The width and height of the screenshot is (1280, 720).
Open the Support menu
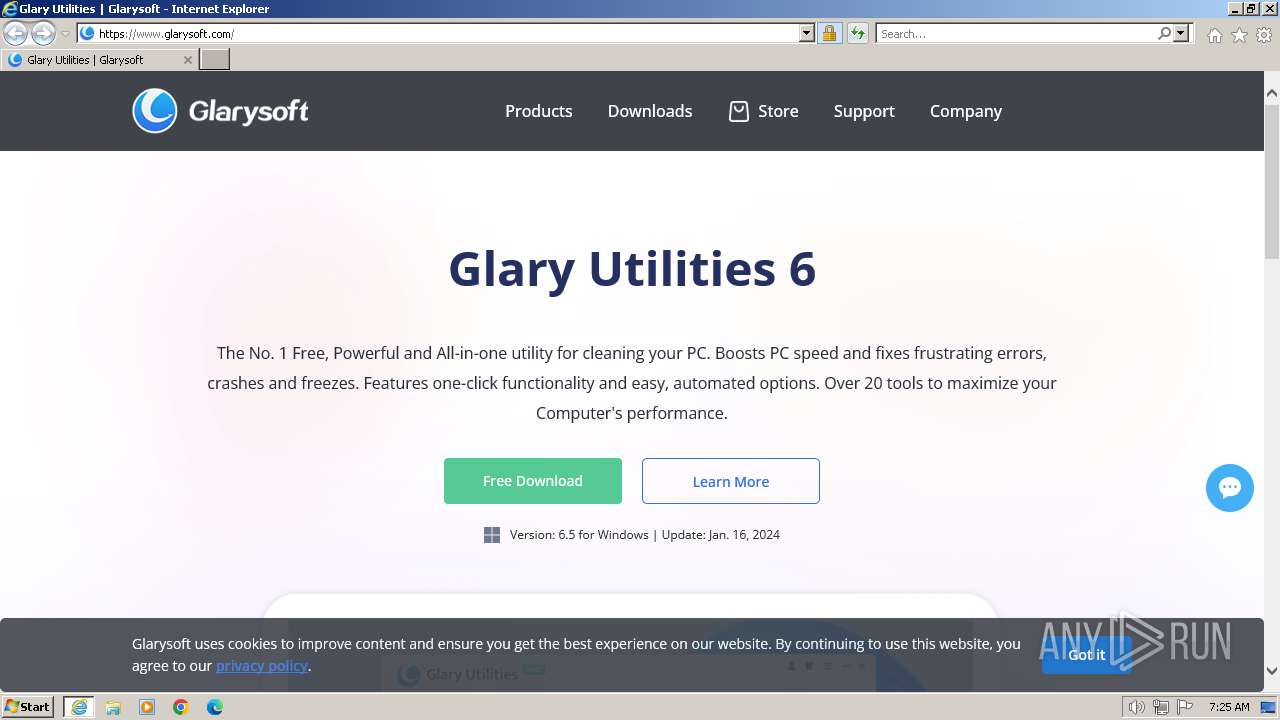click(x=864, y=111)
